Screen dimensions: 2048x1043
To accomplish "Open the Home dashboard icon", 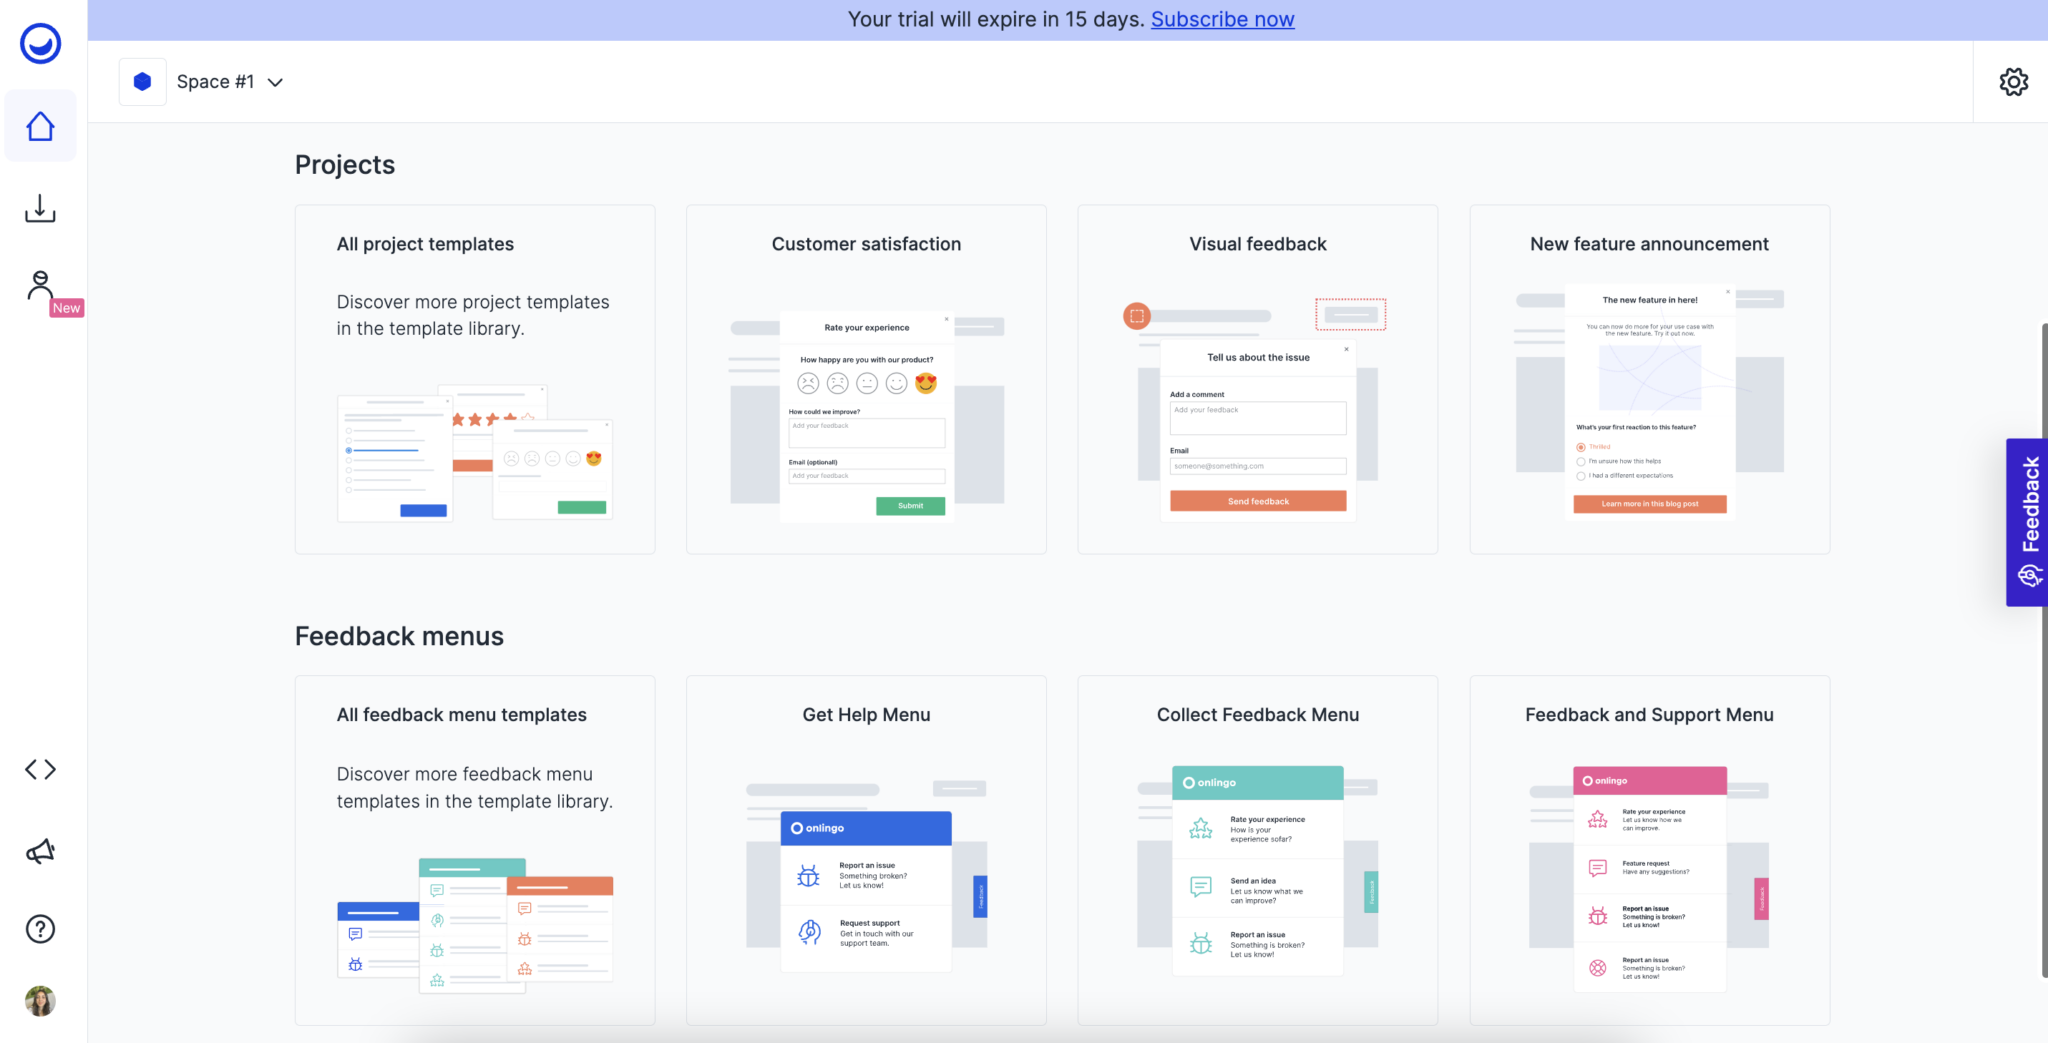I will pos(40,125).
